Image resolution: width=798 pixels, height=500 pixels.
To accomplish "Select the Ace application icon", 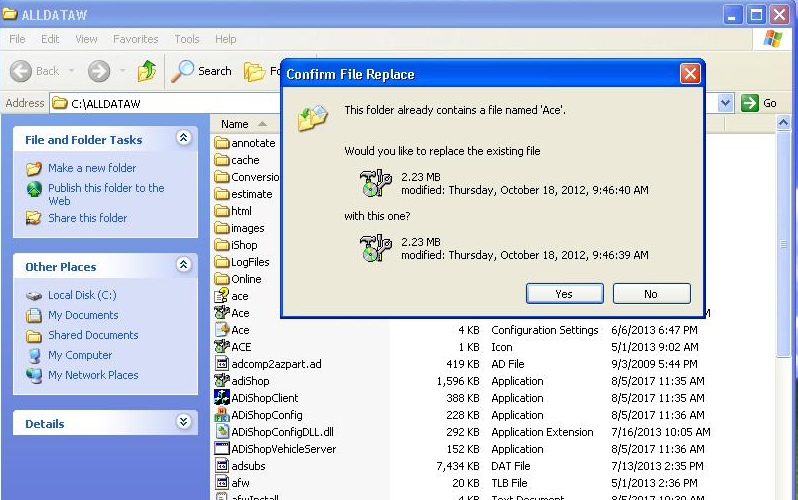I will 222,313.
